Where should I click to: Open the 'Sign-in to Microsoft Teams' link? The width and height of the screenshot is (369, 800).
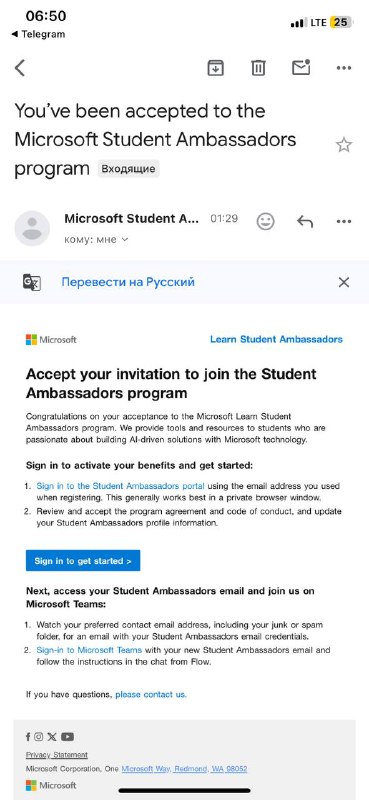coord(89,650)
